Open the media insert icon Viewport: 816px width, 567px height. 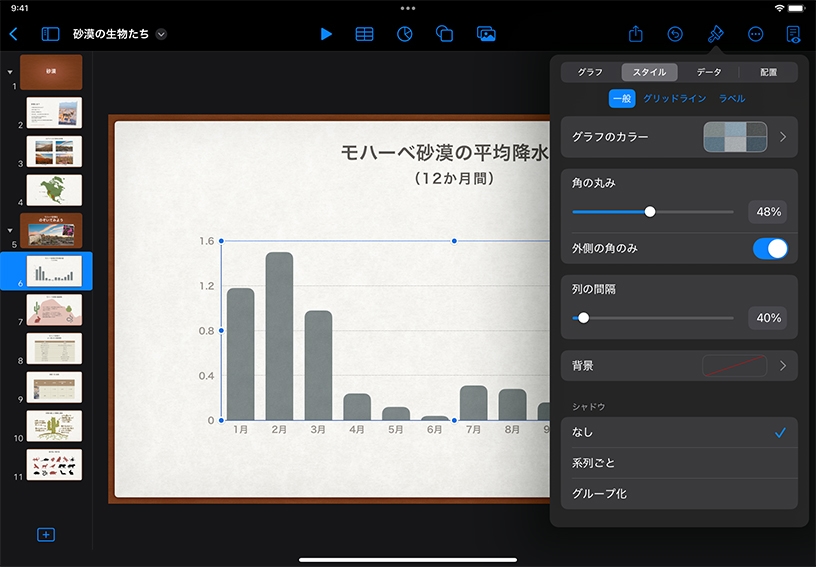pos(486,34)
